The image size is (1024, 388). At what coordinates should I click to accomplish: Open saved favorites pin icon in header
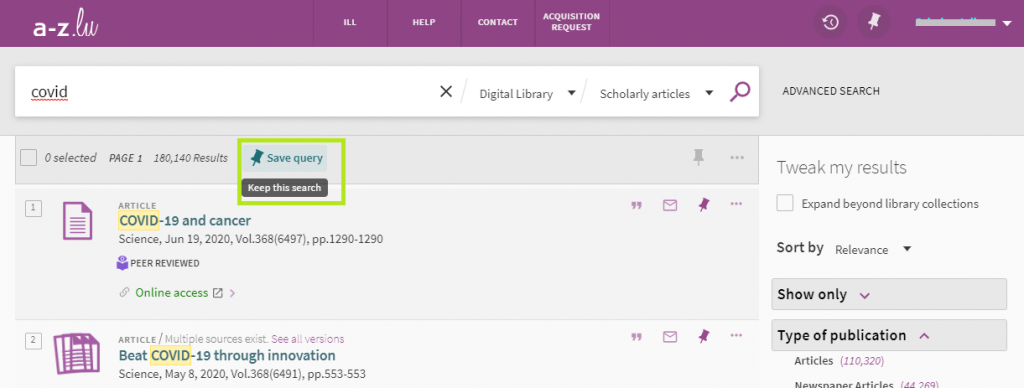click(x=874, y=23)
